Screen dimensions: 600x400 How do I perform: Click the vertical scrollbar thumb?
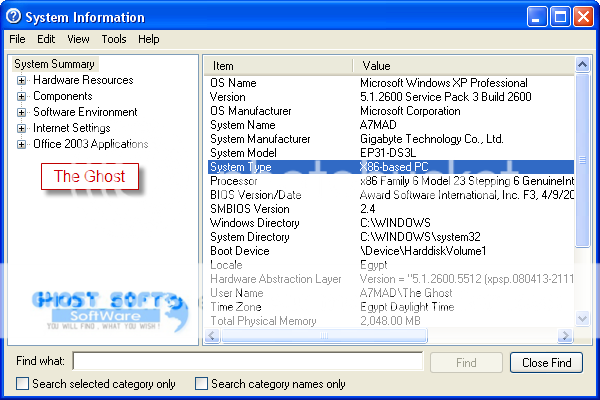[x=582, y=160]
